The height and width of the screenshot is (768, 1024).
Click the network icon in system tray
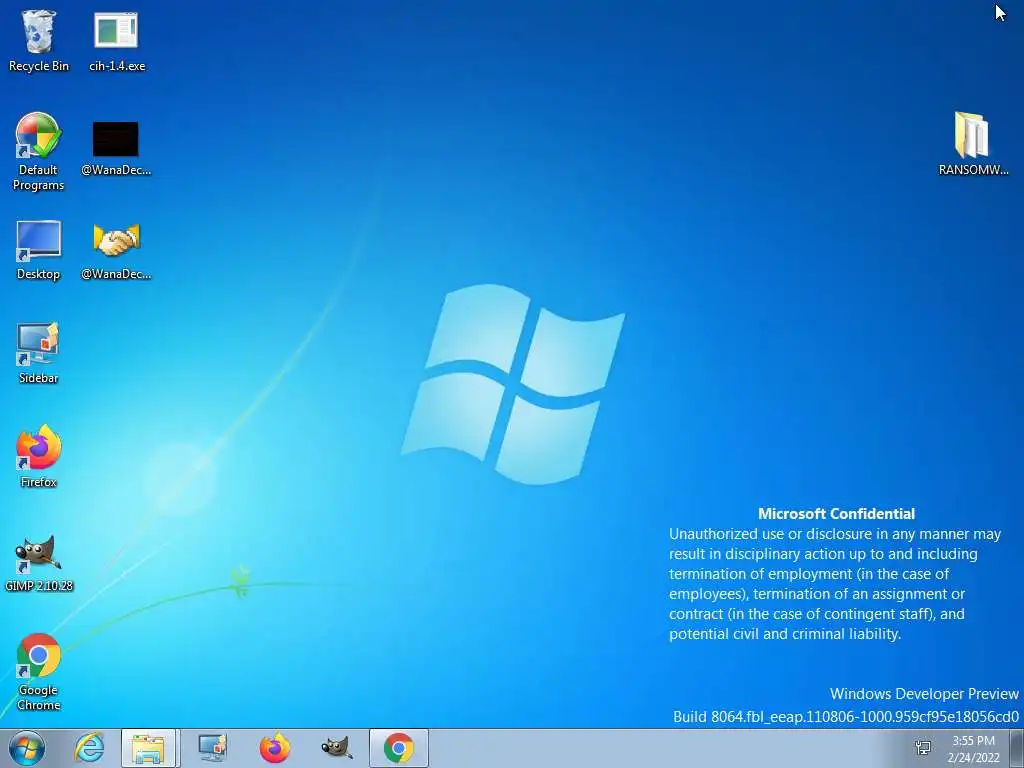click(x=923, y=748)
